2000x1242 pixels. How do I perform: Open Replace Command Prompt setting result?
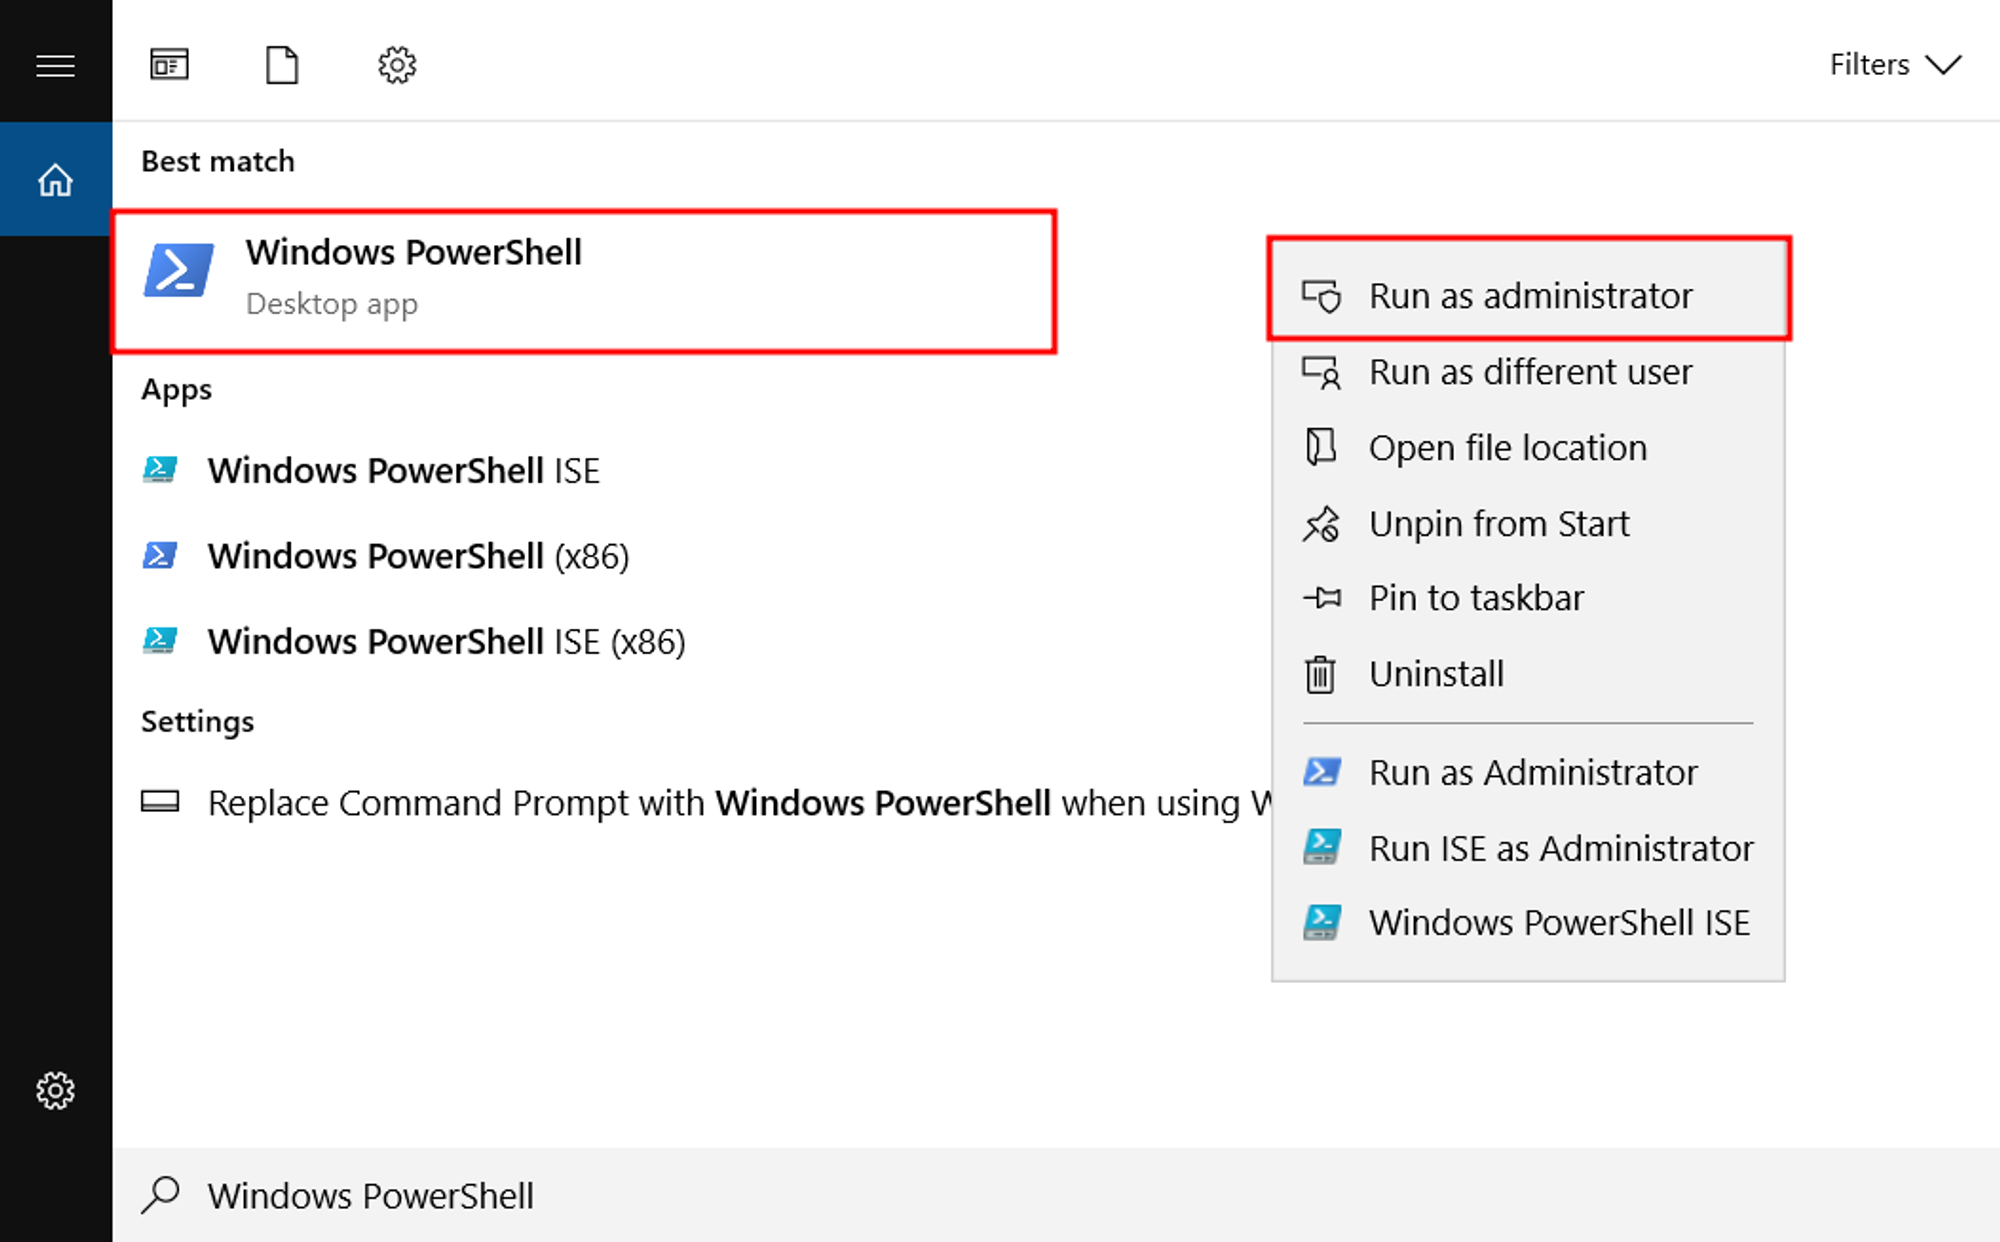coord(700,803)
